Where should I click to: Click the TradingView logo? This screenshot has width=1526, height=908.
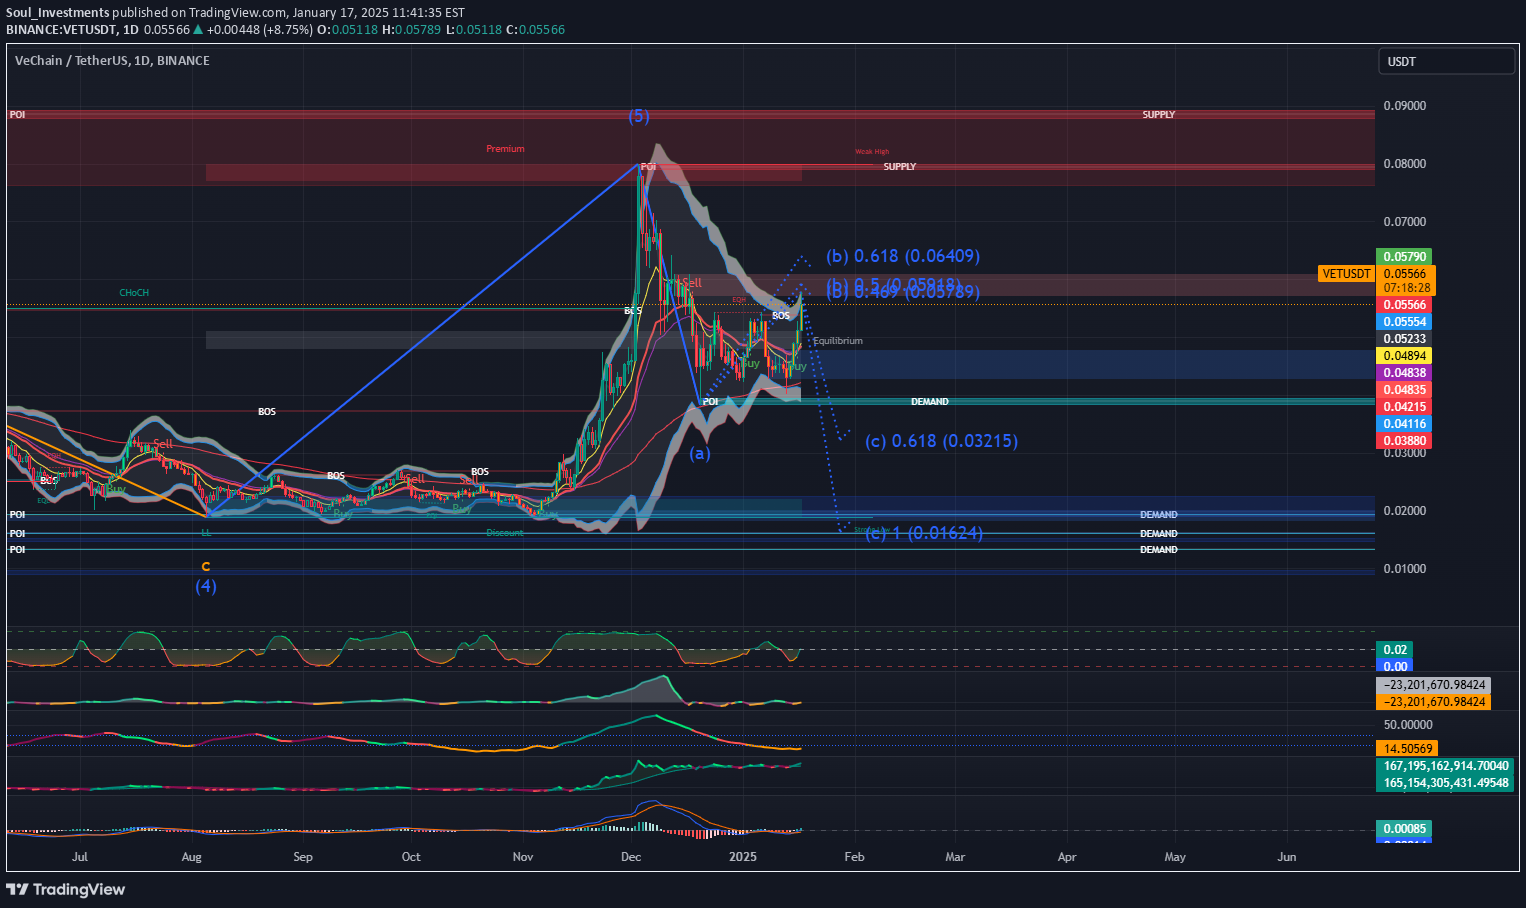[67, 889]
